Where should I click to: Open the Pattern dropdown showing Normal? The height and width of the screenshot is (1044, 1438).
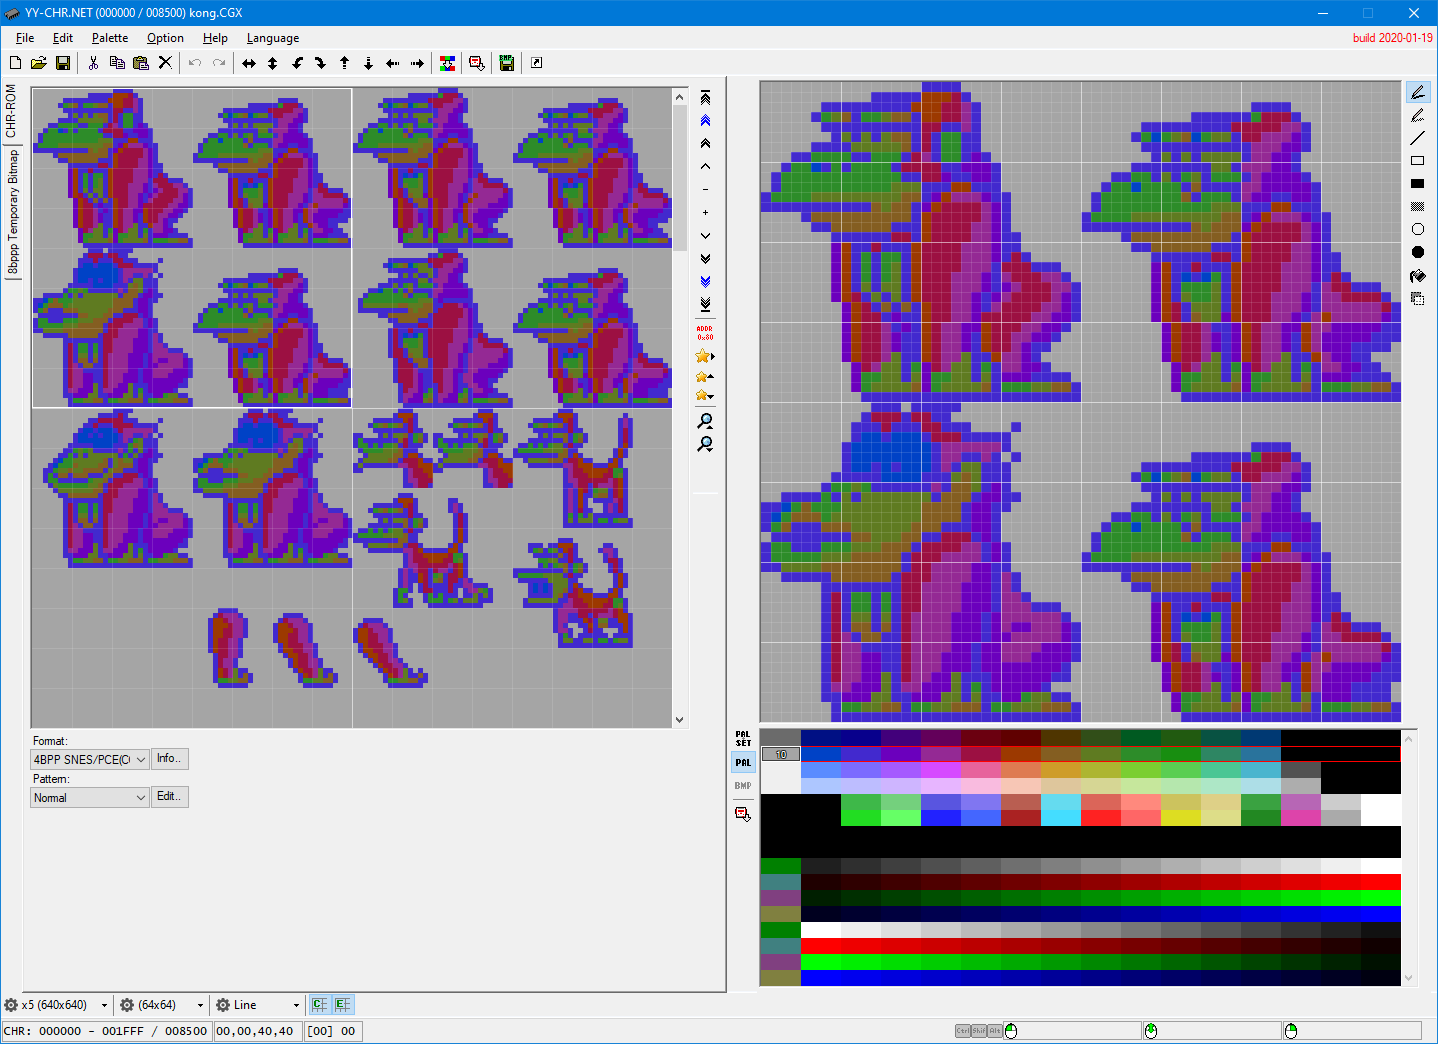point(89,797)
